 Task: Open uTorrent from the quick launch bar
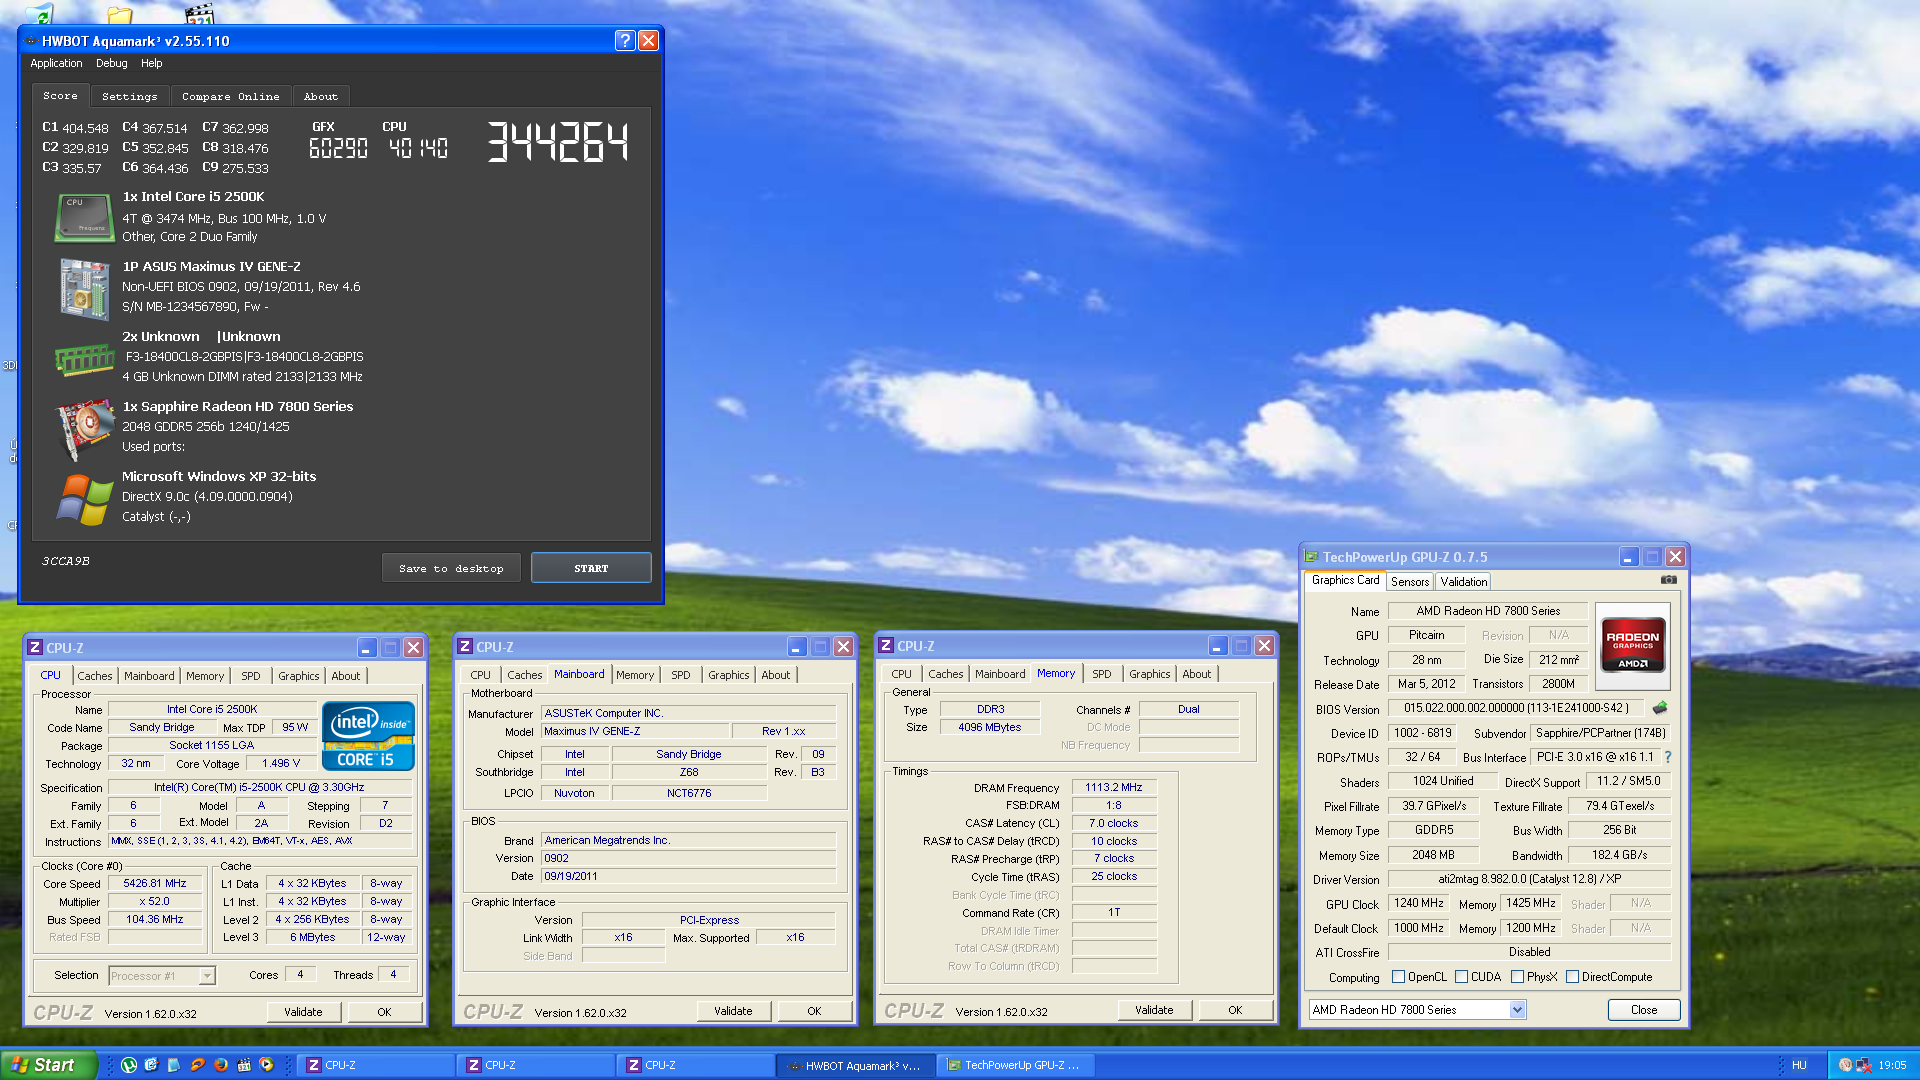point(129,1065)
